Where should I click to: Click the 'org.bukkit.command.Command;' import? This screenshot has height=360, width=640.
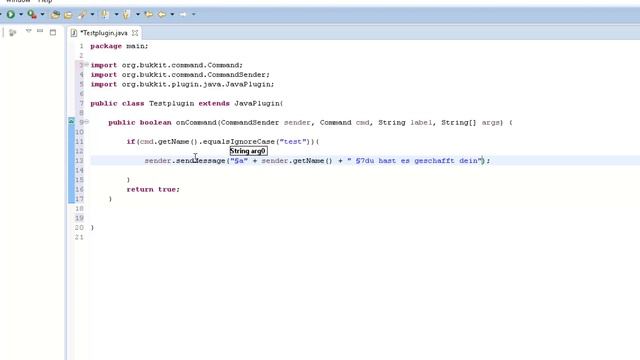click(182, 65)
